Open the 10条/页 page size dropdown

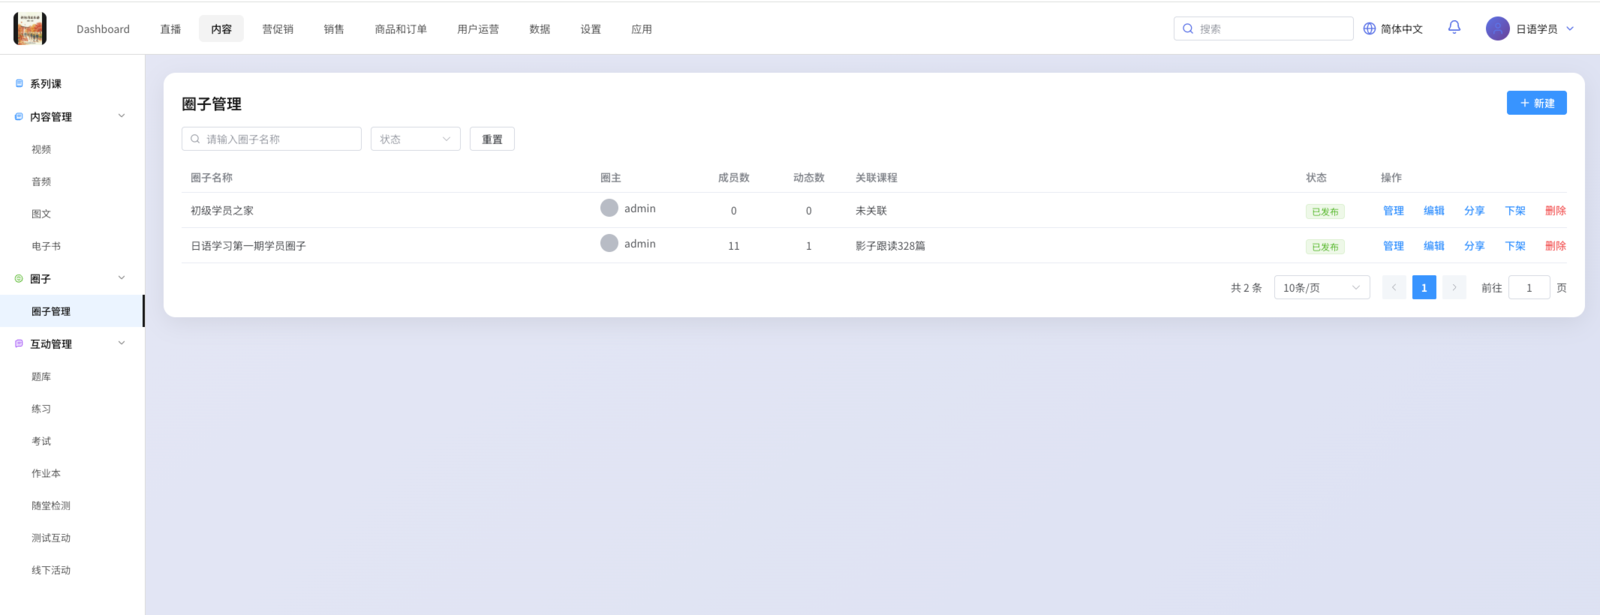coord(1321,288)
